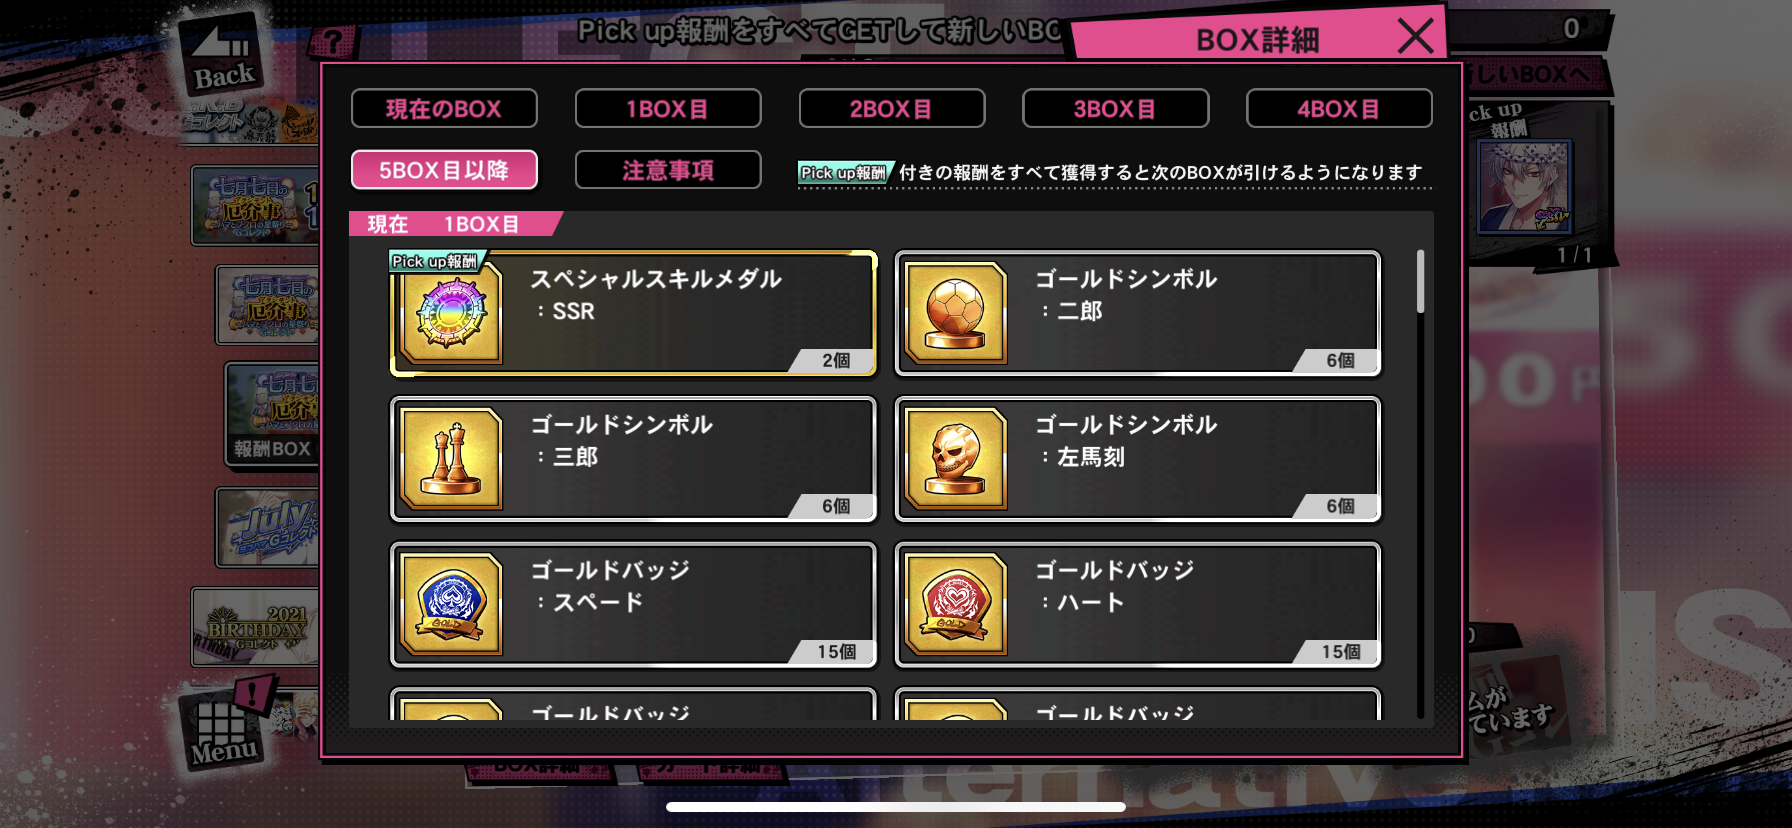Switch to the 現在のBOX tab
Viewport: 1792px width, 828px height.
pyautogui.click(x=444, y=109)
